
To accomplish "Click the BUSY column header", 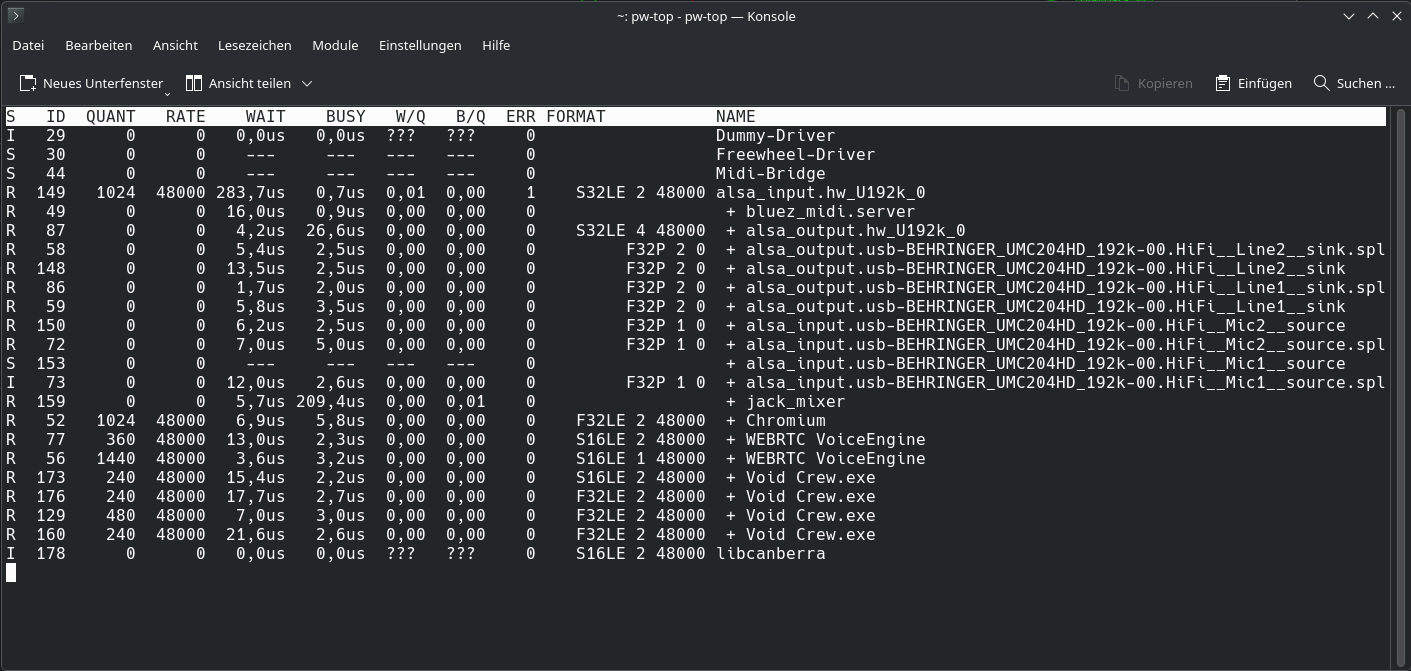I will tap(346, 116).
